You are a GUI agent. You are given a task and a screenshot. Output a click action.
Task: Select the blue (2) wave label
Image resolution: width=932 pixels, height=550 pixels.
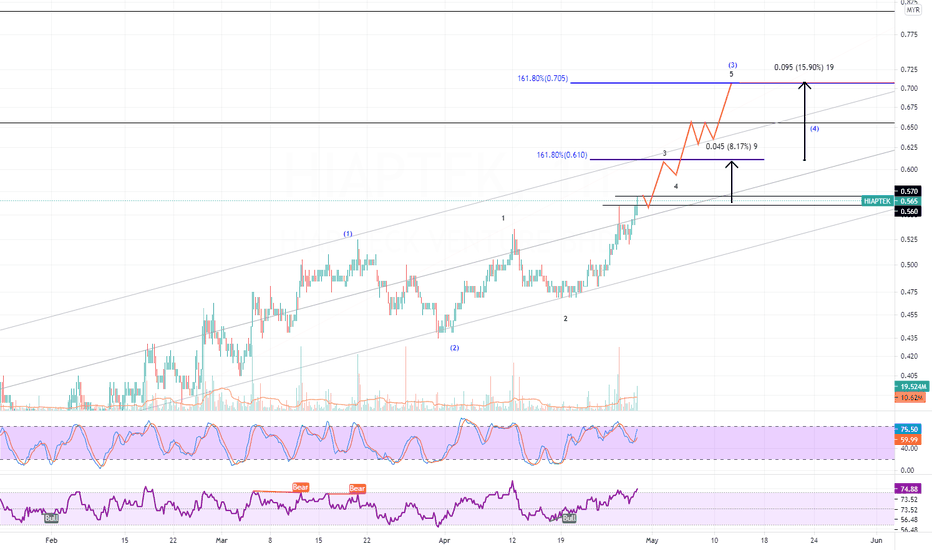click(x=454, y=348)
